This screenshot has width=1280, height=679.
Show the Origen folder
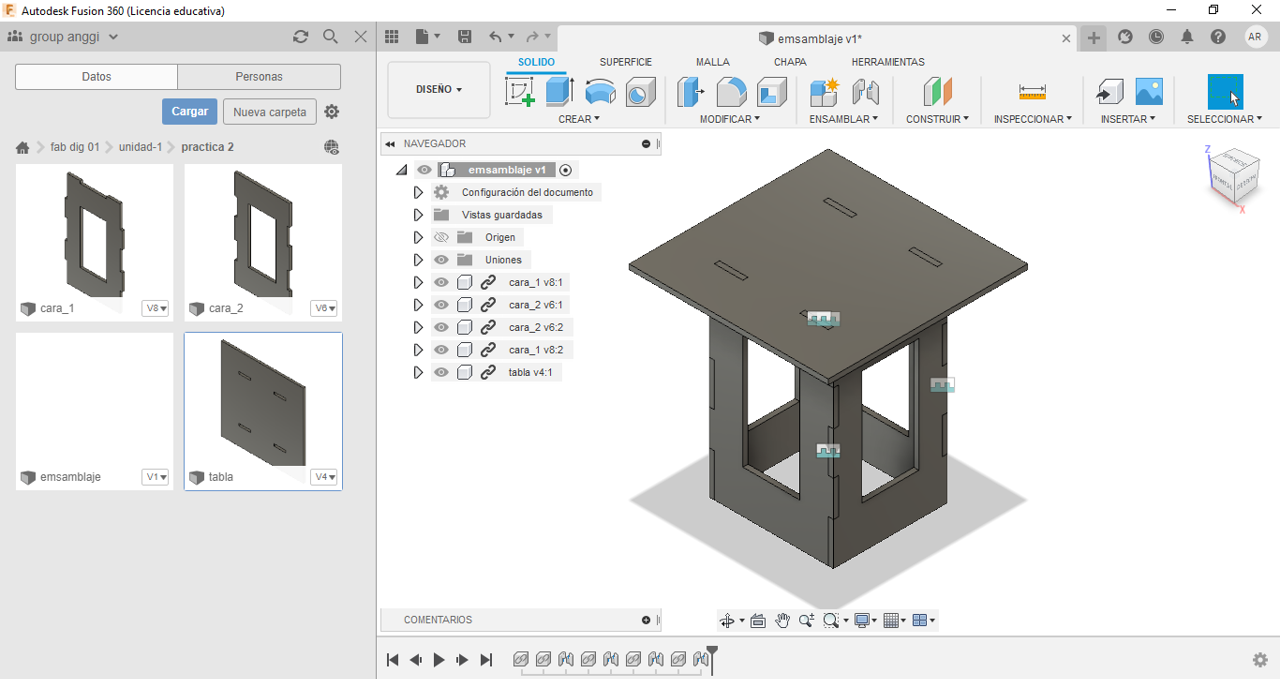[441, 238]
